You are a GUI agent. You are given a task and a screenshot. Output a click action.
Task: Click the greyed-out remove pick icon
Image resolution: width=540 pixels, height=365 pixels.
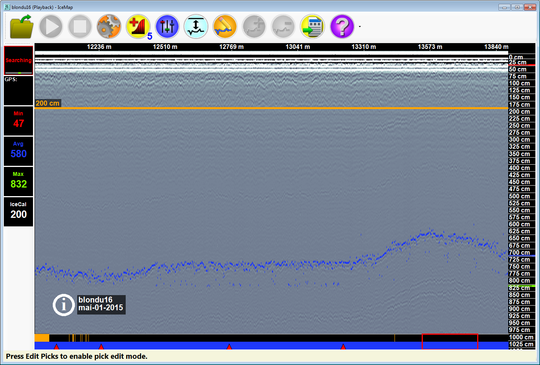283,27
